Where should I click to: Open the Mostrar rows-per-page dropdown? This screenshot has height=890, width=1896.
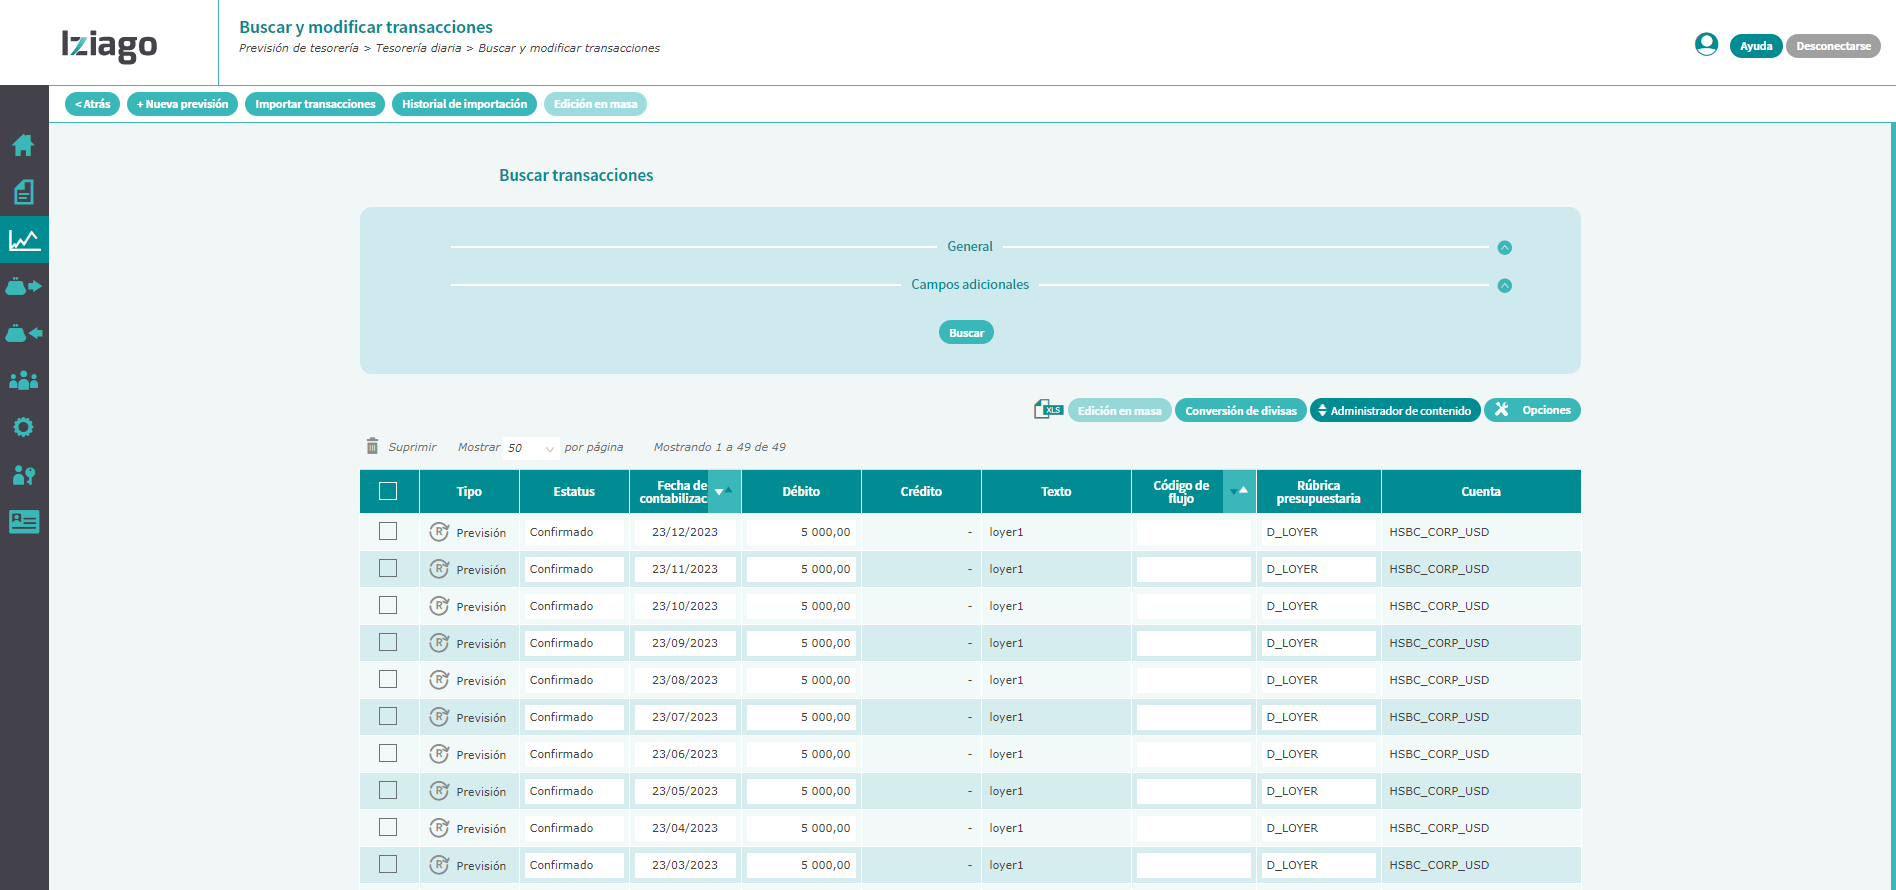click(x=530, y=448)
